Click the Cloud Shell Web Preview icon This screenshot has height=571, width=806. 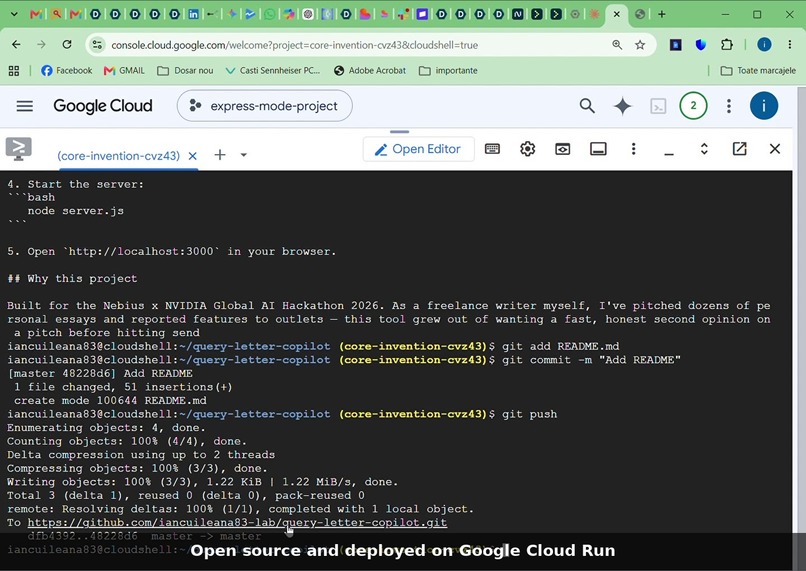562,149
